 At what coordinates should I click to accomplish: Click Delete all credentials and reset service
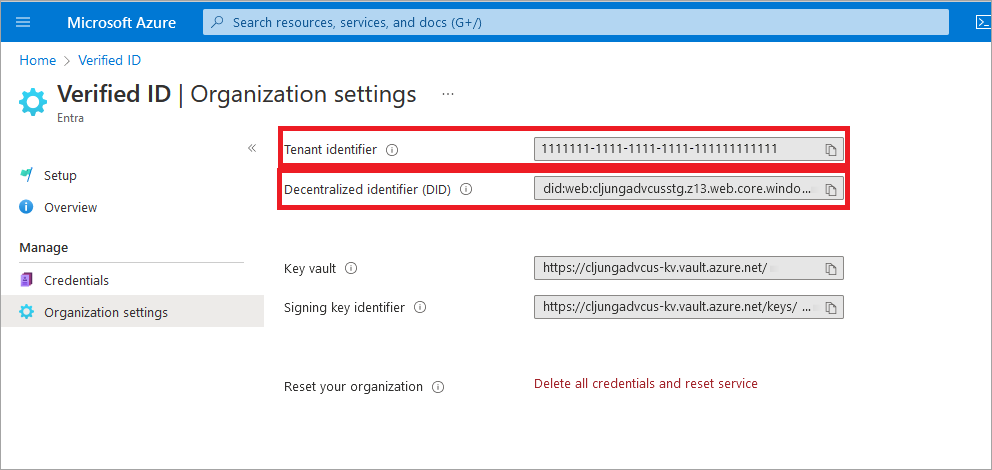pos(646,383)
